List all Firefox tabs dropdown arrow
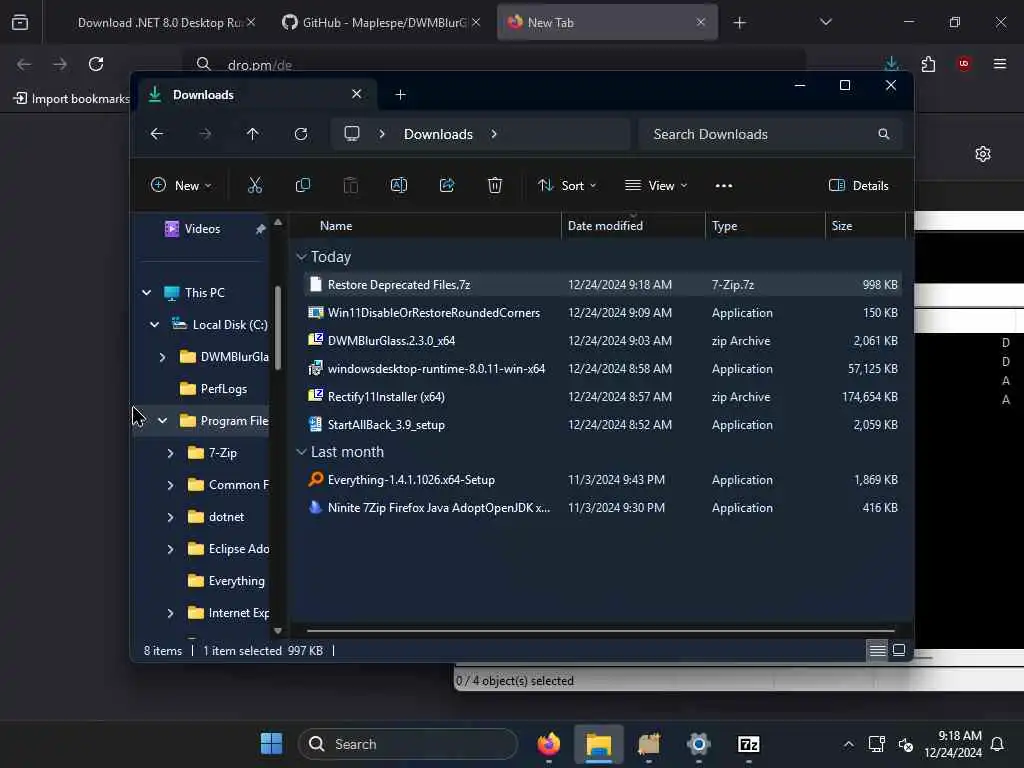This screenshot has height=768, width=1024. point(825,23)
